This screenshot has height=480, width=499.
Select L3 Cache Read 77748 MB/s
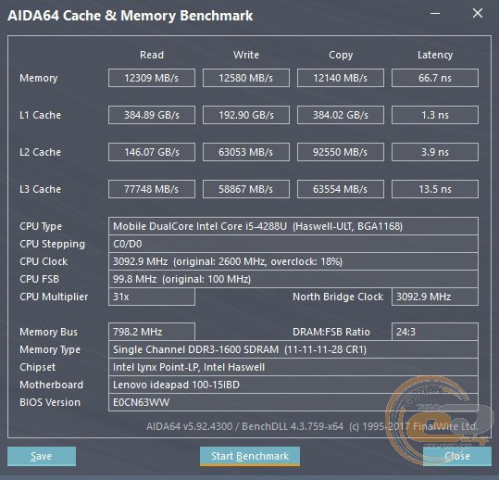click(x=152, y=189)
